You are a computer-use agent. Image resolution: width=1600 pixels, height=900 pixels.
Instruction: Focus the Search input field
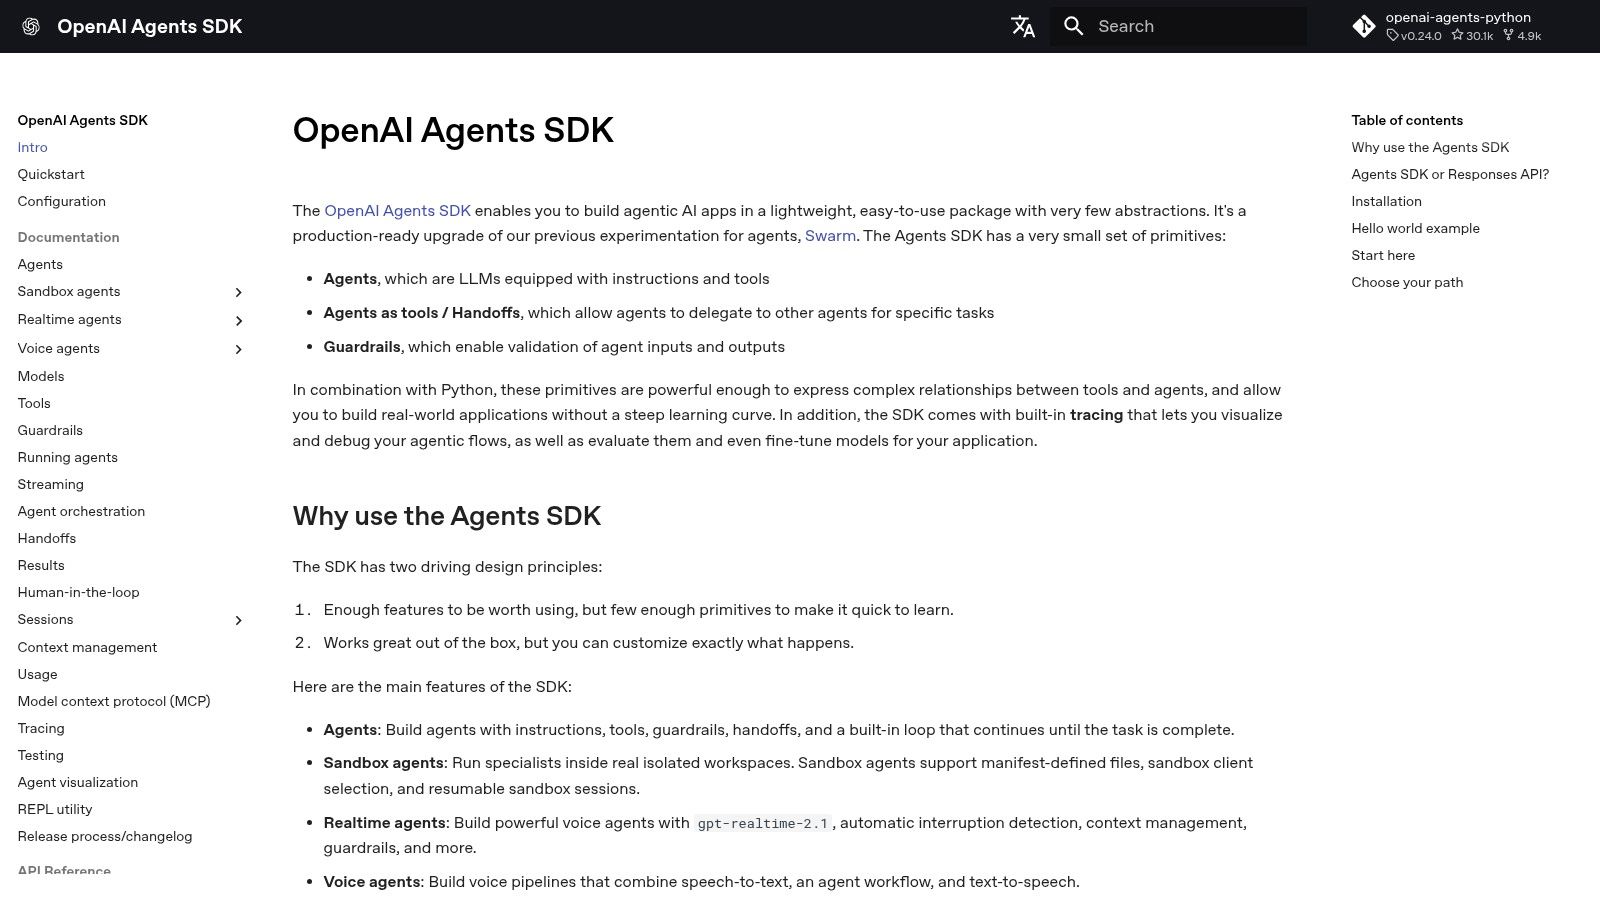[x=1178, y=27]
